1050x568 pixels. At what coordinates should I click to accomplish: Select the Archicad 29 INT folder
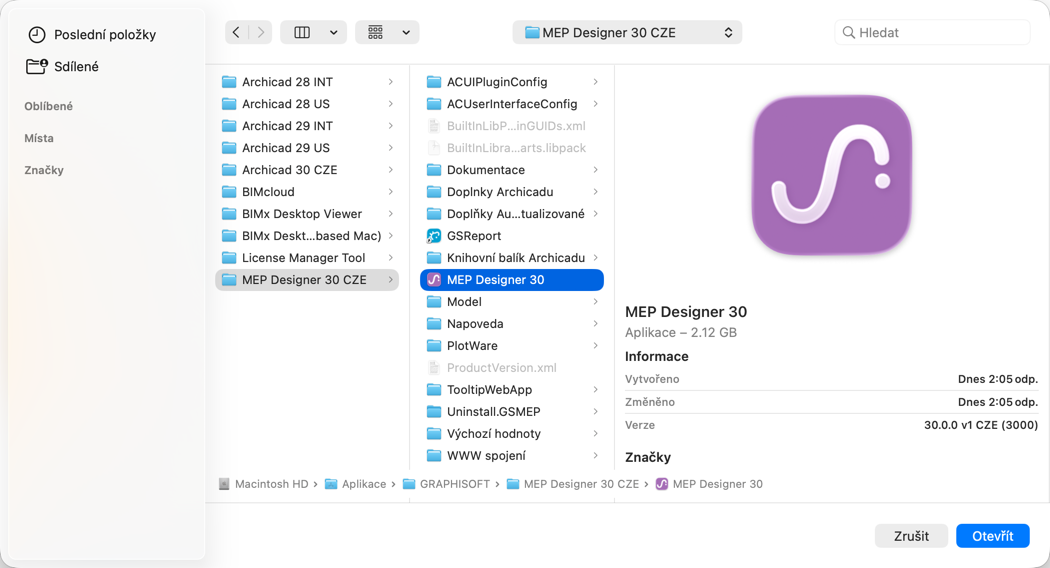coord(307,126)
